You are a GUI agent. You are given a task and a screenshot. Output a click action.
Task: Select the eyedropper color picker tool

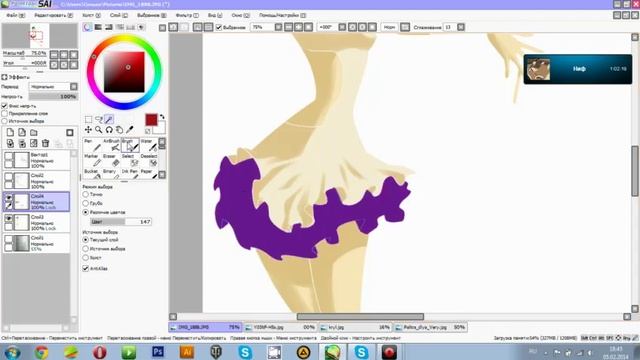pyautogui.click(x=130, y=130)
